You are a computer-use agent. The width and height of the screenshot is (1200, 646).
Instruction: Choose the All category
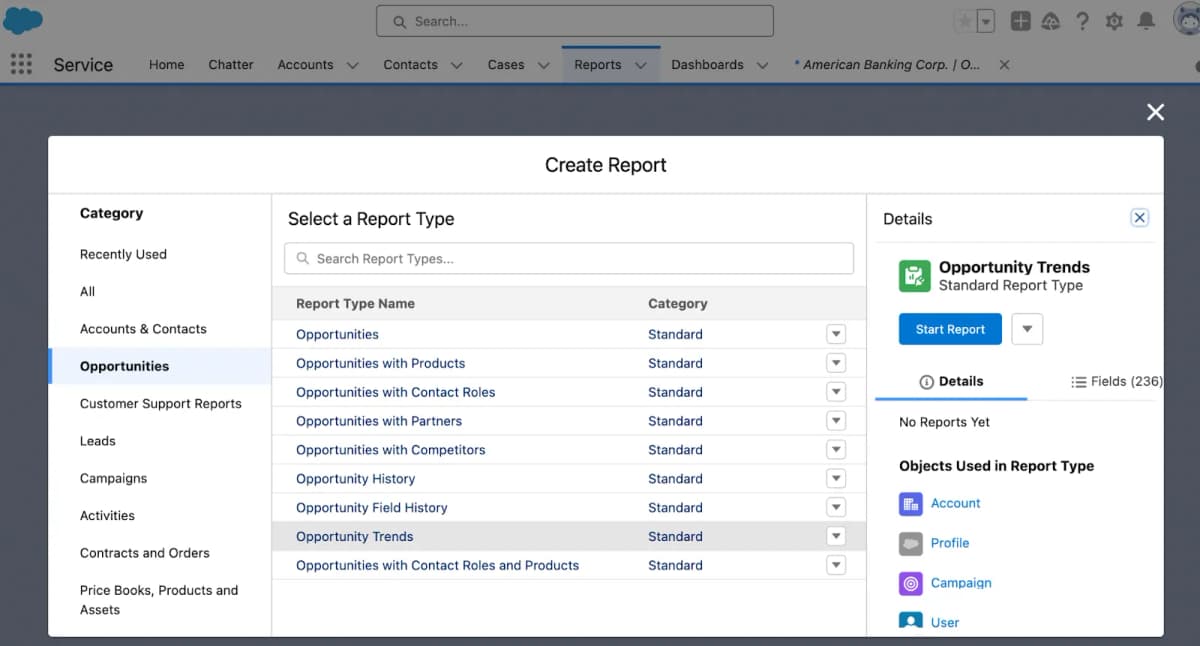click(x=87, y=292)
